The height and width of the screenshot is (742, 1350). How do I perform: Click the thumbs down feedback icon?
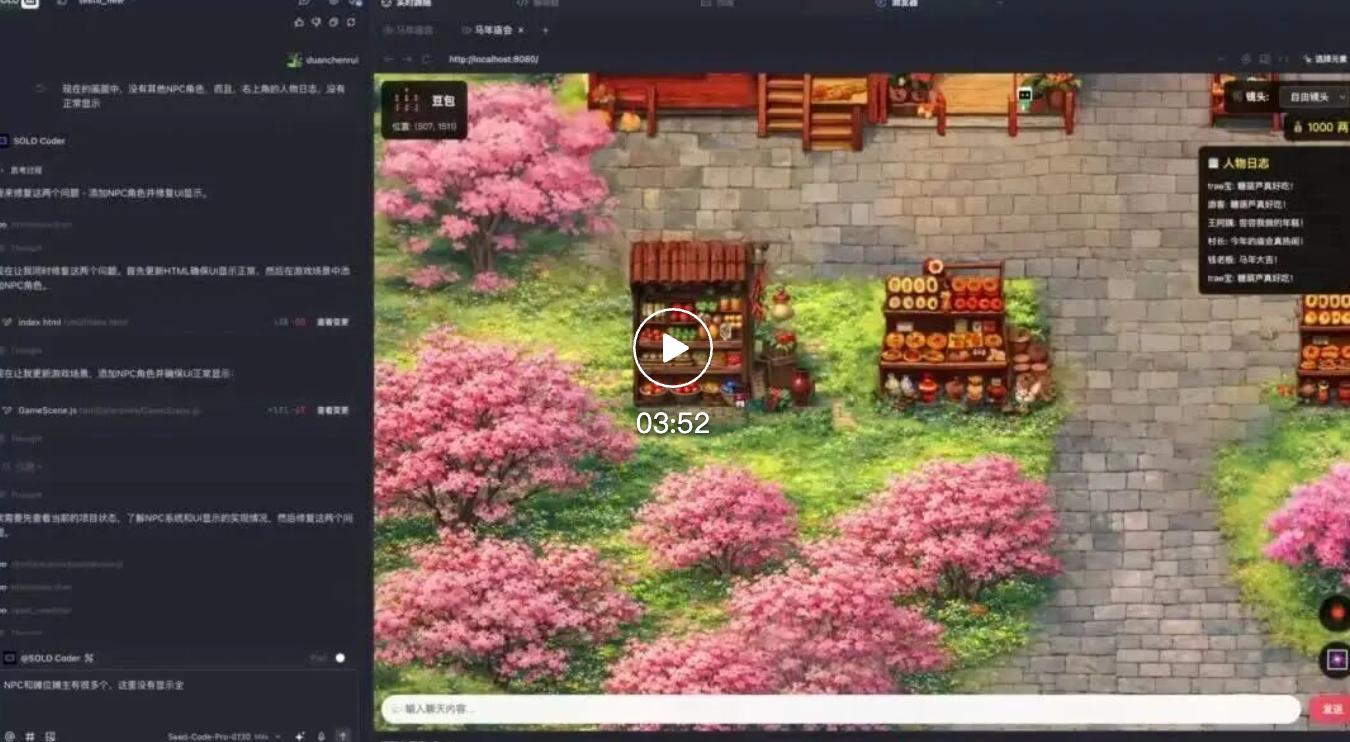point(316,22)
